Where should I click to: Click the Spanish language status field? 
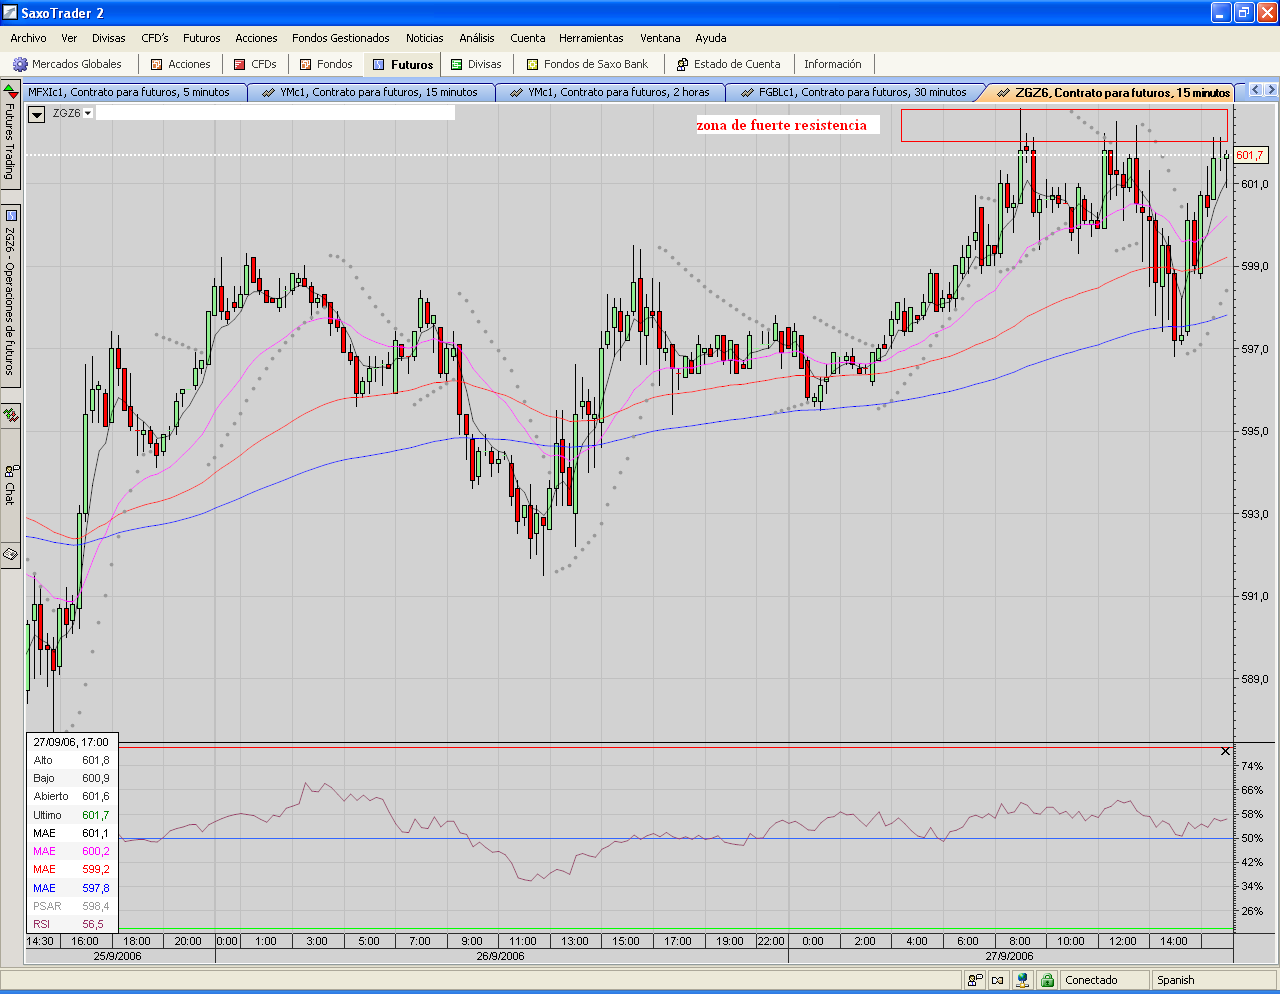click(1214, 980)
